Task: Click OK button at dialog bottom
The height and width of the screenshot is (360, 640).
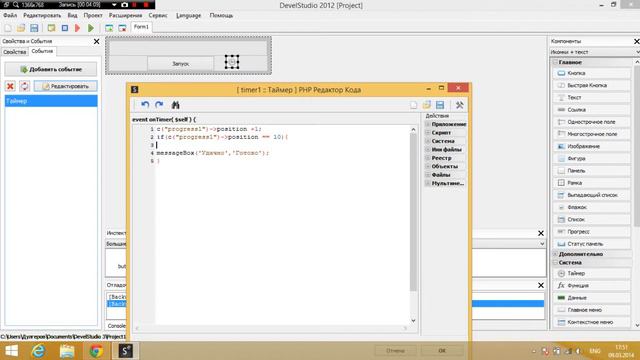Action: tap(442, 350)
